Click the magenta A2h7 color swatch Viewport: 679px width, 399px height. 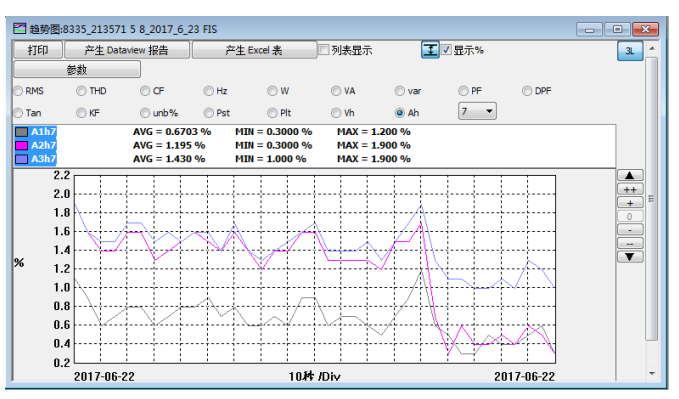click(x=22, y=145)
